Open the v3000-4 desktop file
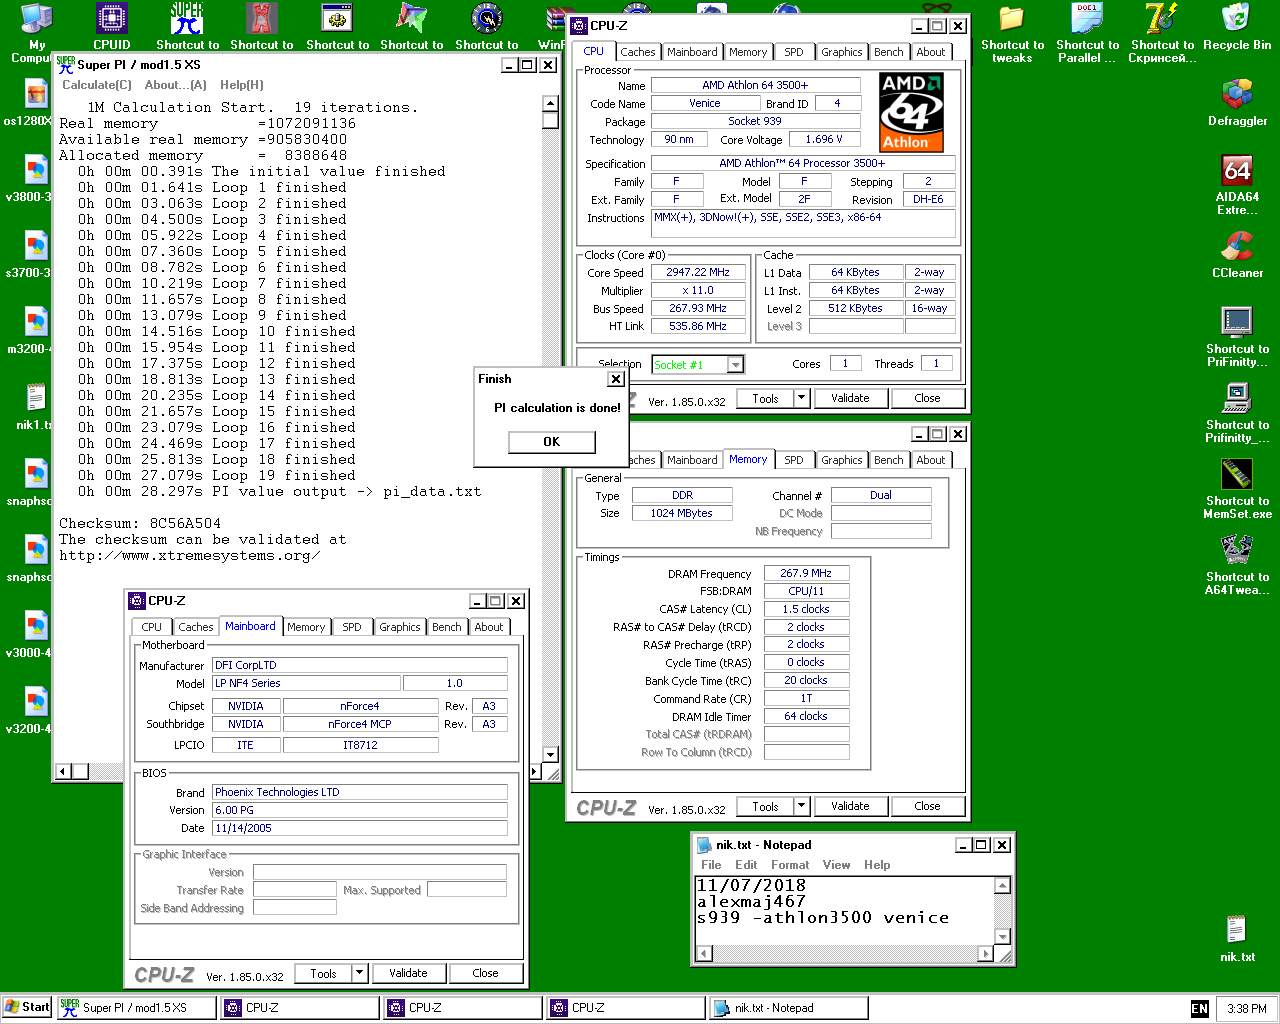This screenshot has height=1024, width=1280. (x=36, y=627)
